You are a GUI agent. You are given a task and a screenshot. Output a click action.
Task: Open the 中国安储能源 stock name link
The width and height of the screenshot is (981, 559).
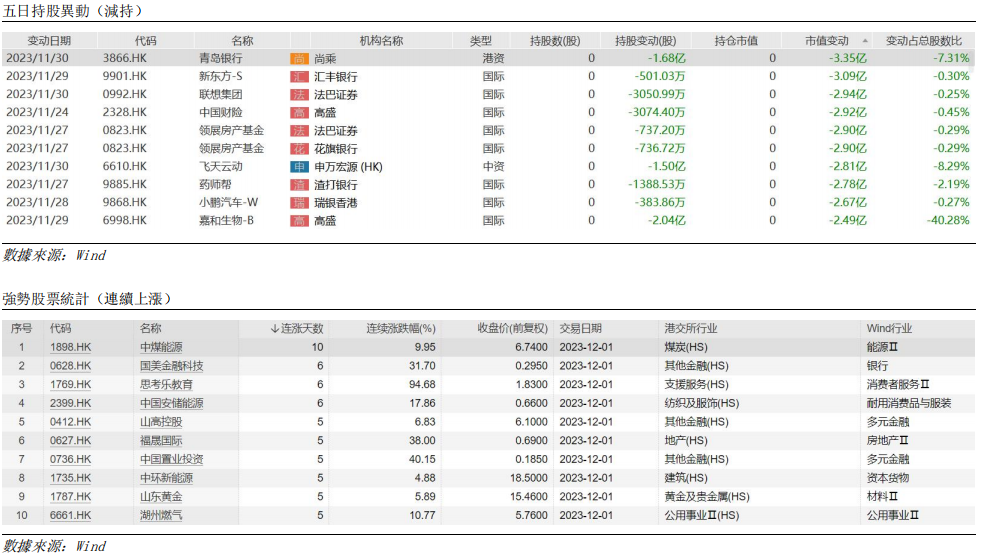(172, 404)
